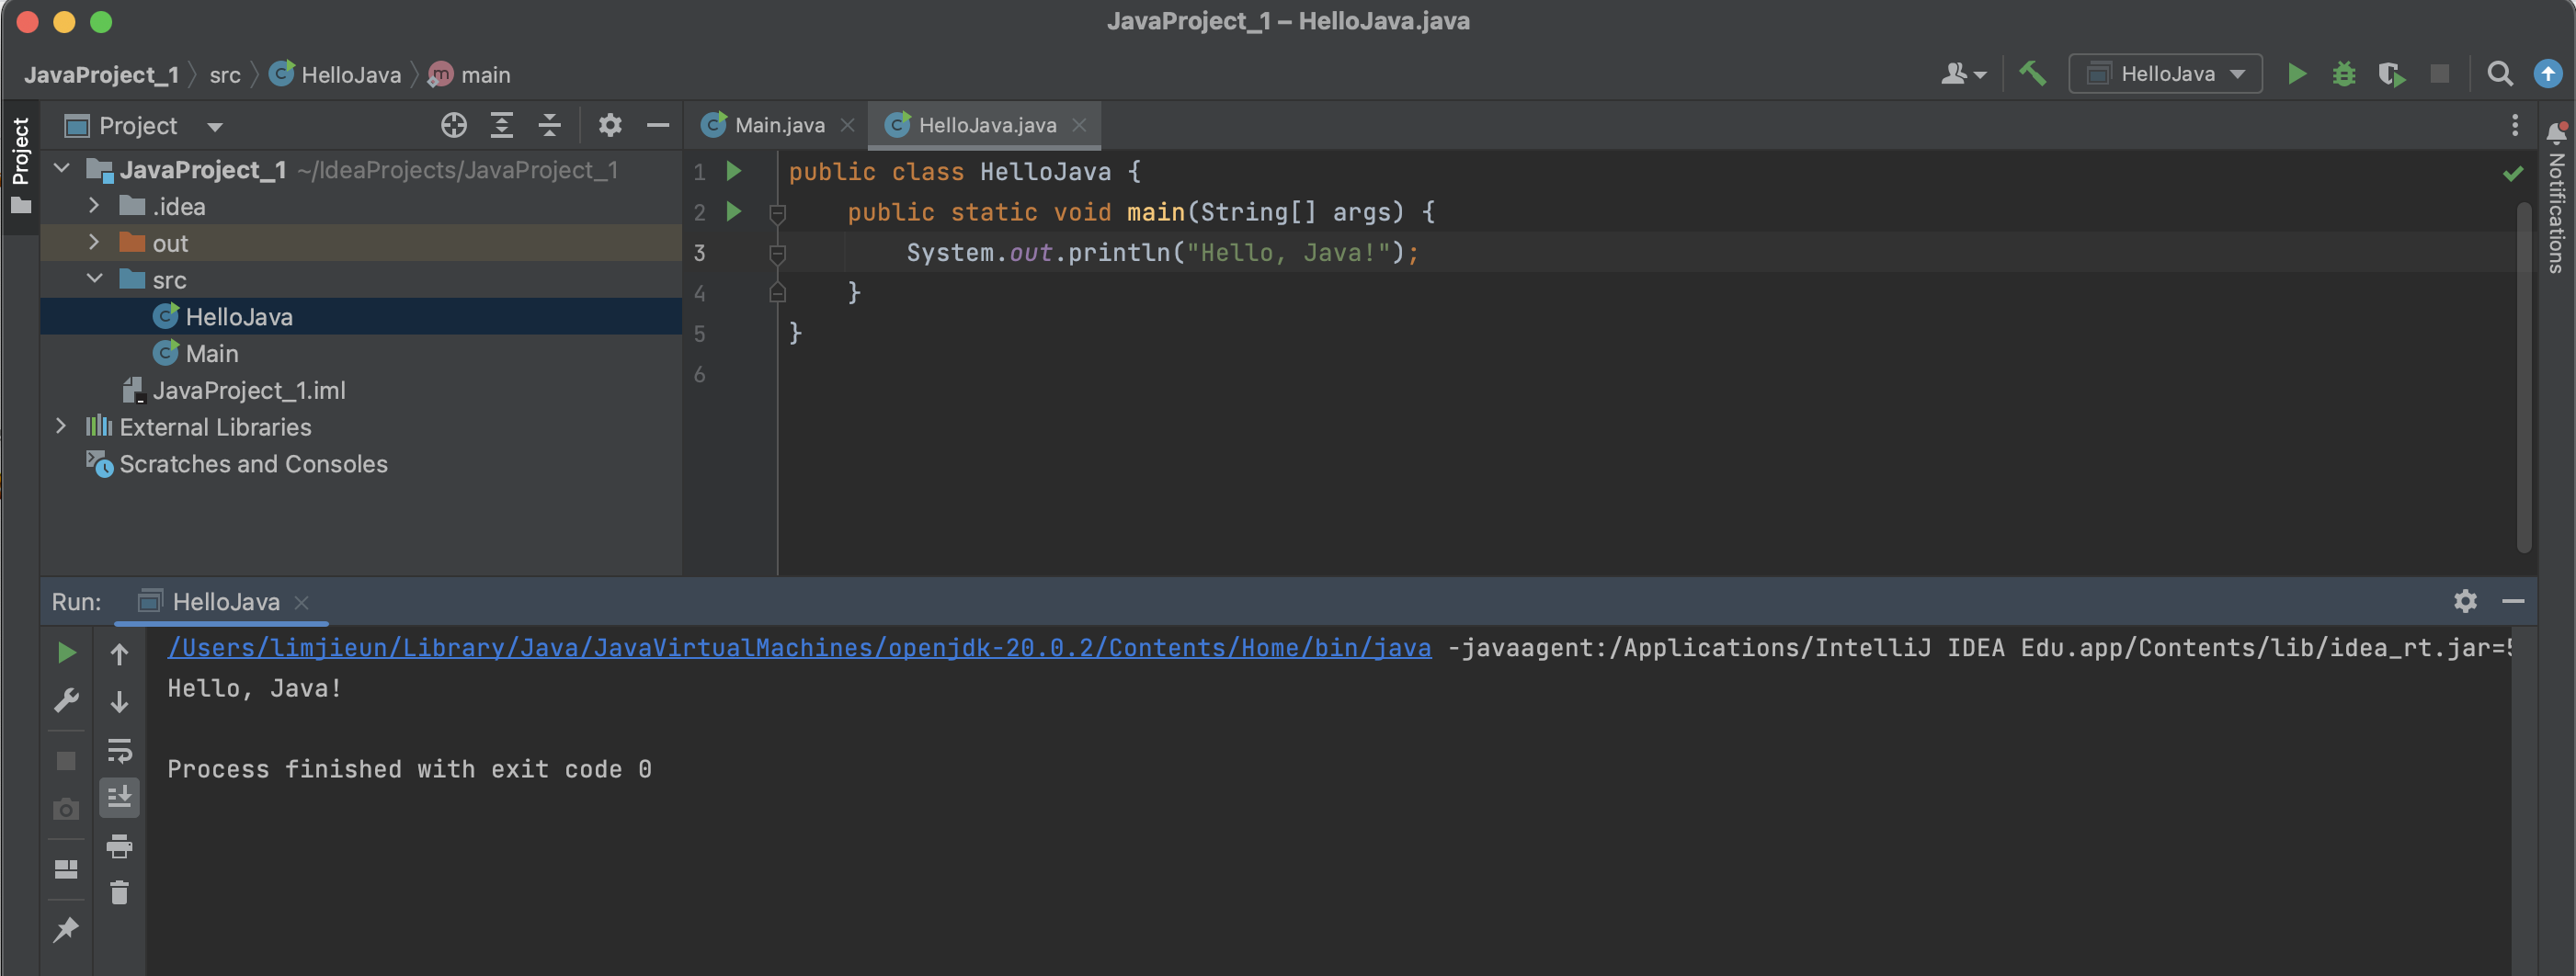Click the src breadcrumb in navigation bar
2576x976 pixels.
[x=225, y=74]
